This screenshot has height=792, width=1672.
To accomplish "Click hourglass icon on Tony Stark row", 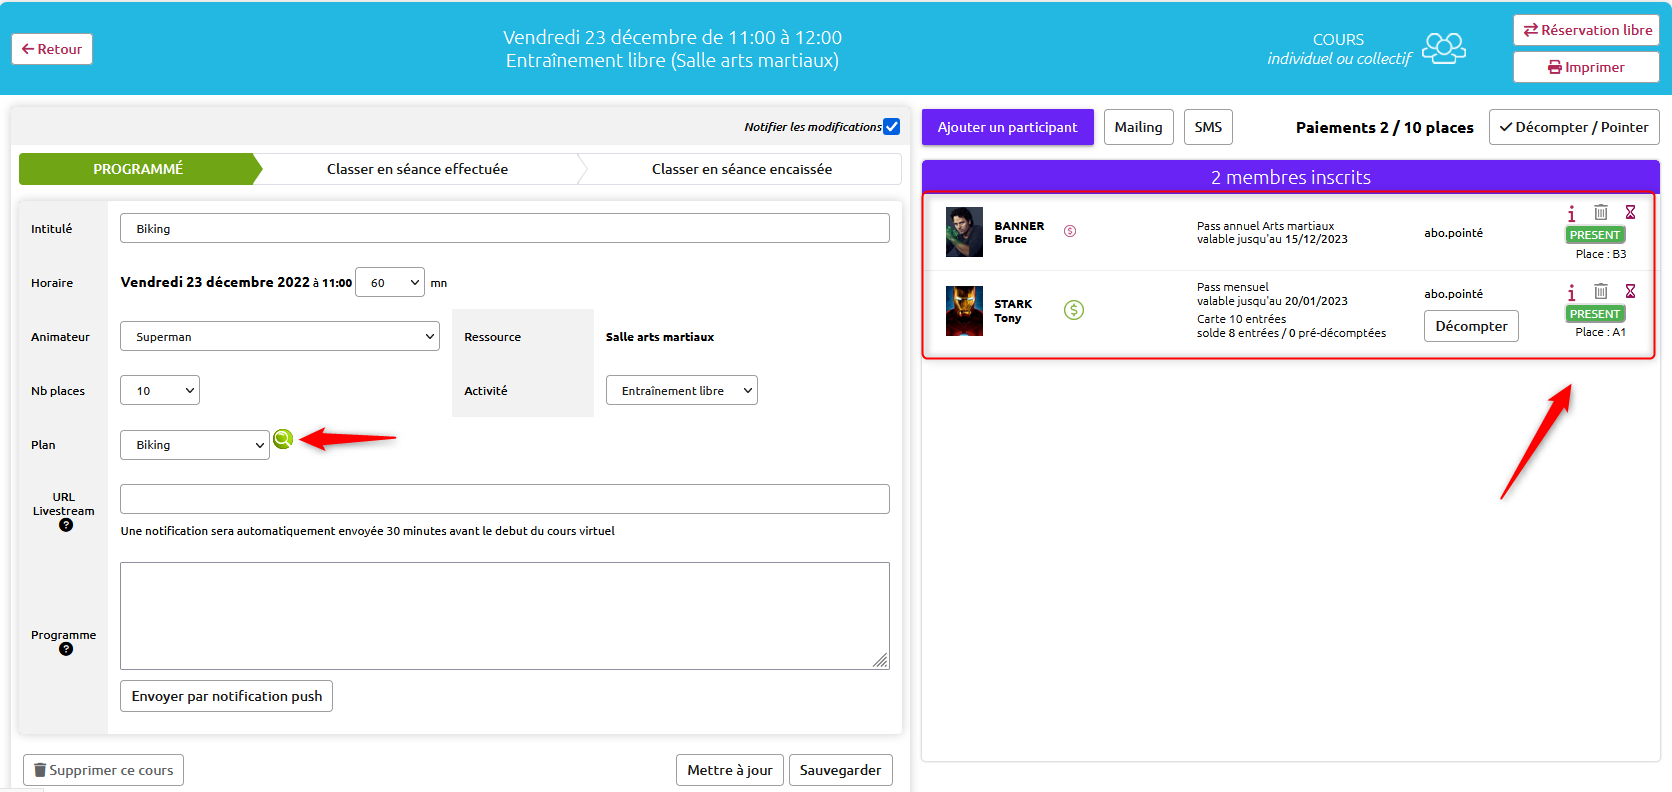I will tap(1630, 291).
